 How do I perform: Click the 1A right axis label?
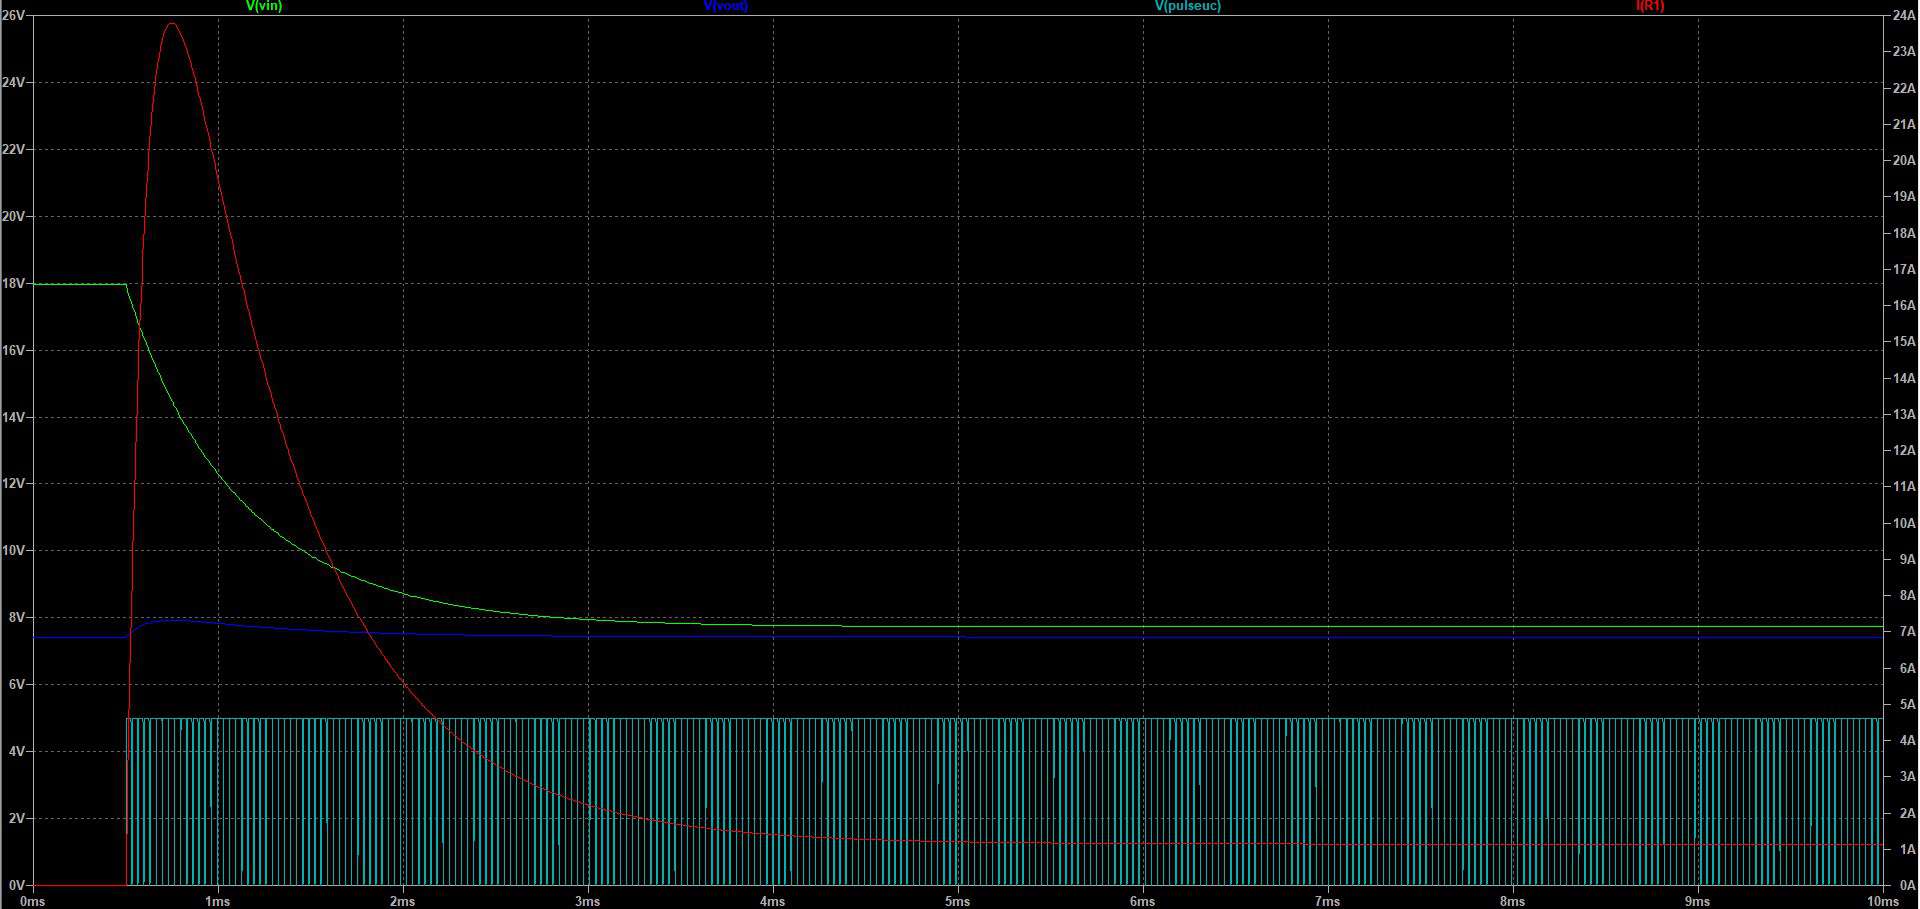point(1907,849)
